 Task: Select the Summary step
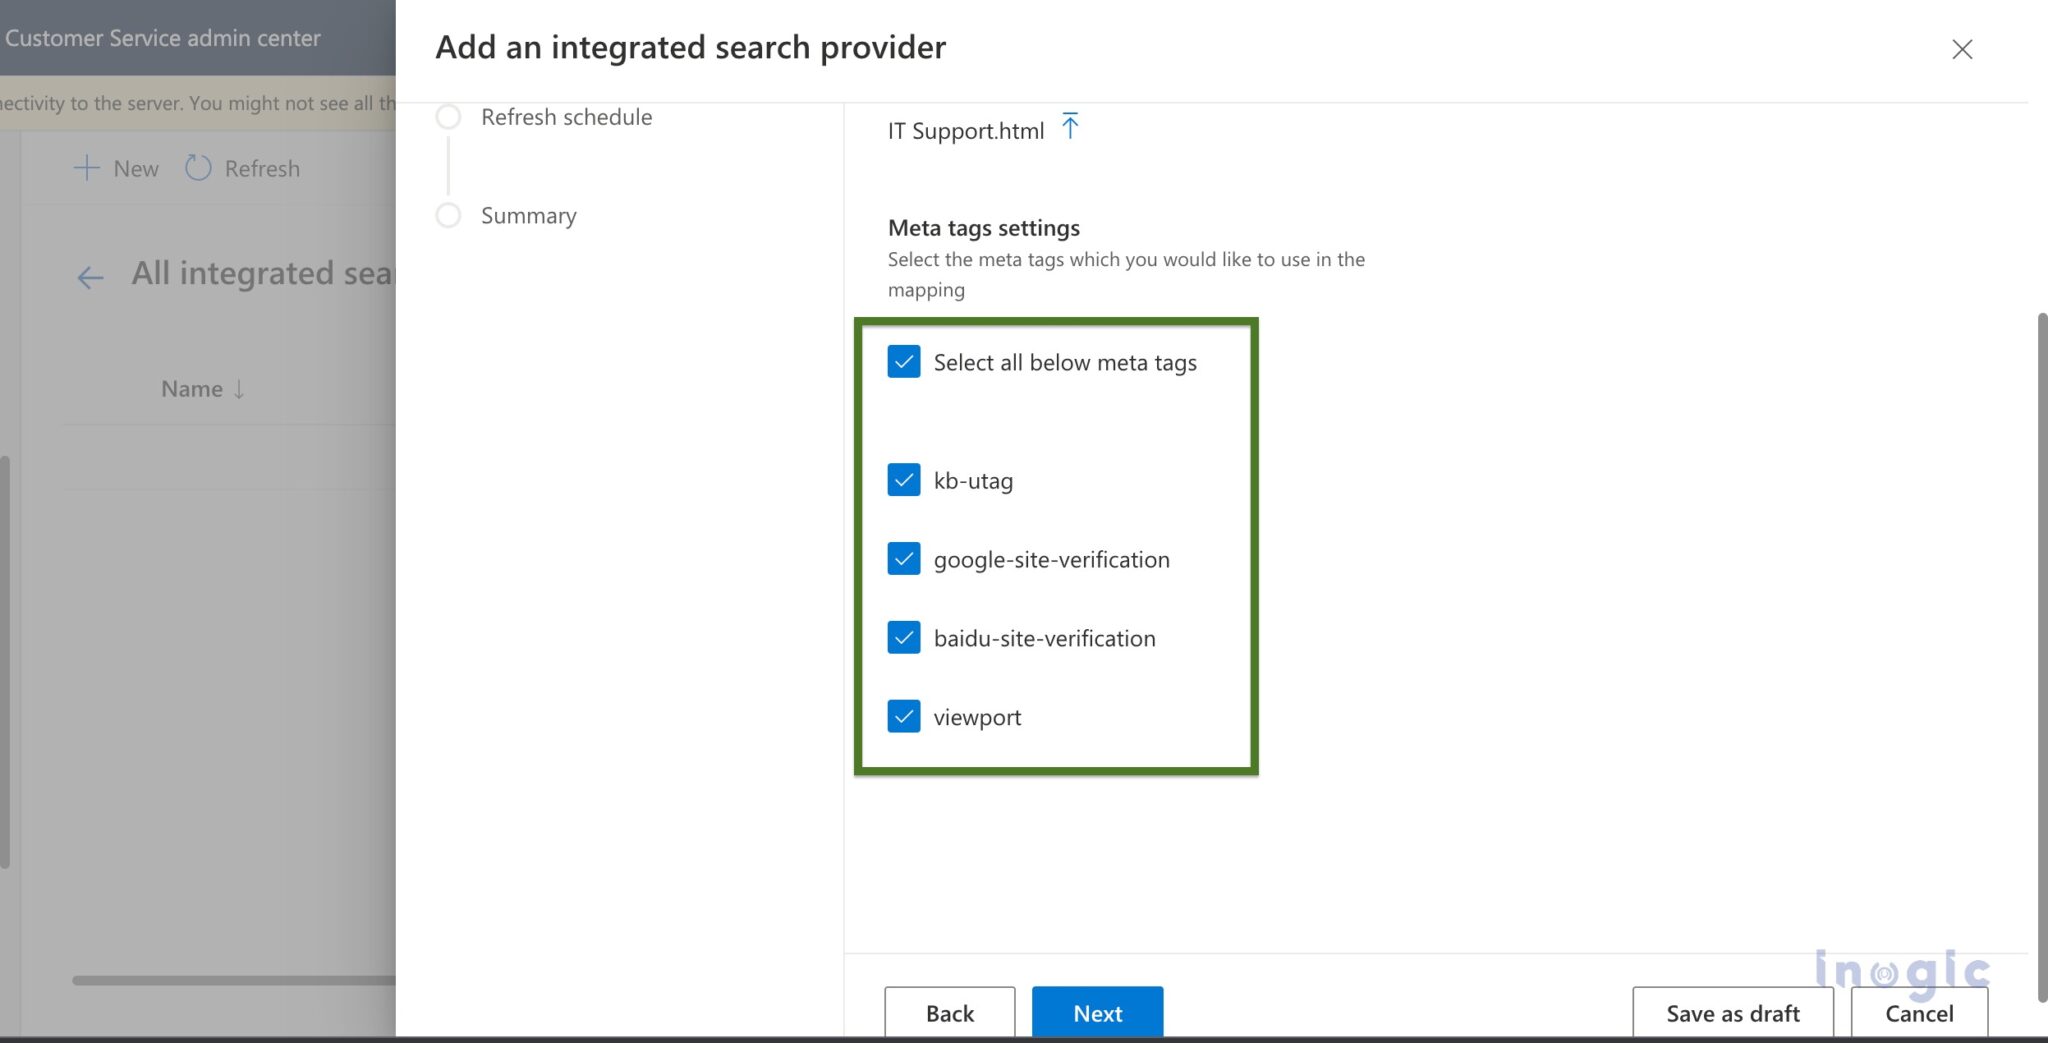529,215
